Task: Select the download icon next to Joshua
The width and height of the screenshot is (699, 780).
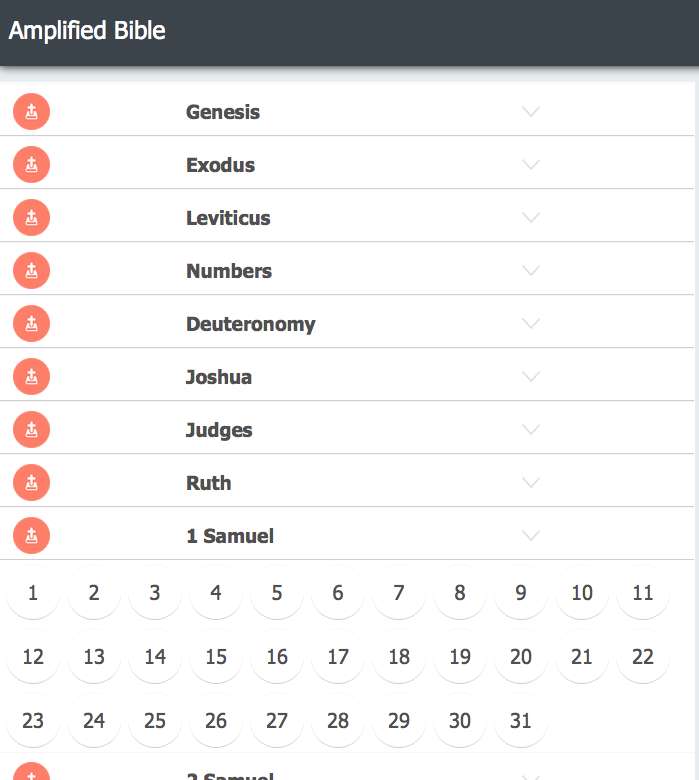Action: click(x=31, y=377)
